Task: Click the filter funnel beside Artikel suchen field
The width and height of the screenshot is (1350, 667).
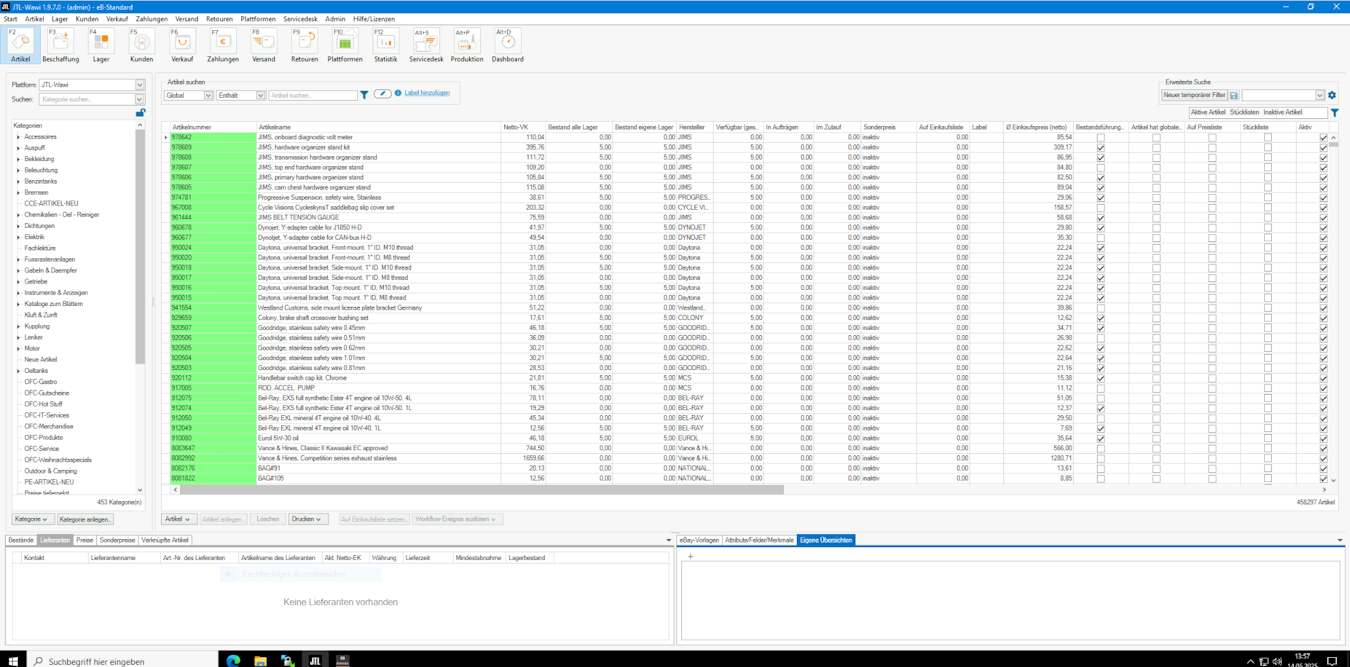Action: [364, 95]
